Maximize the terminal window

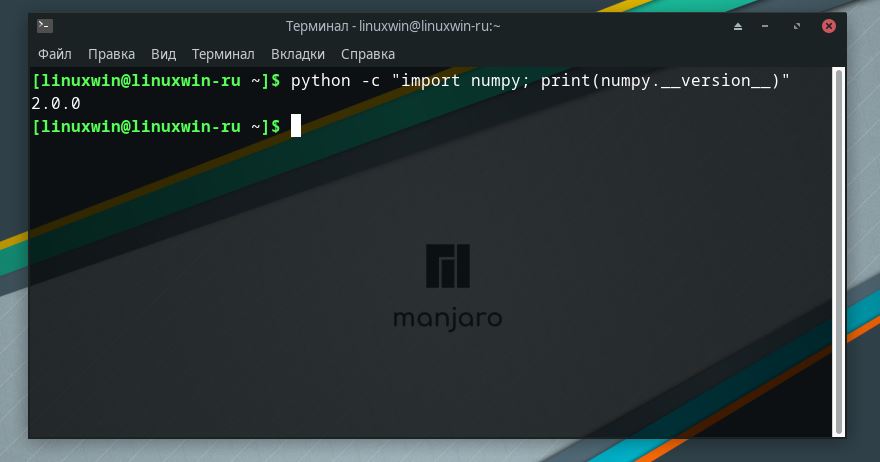(799, 26)
